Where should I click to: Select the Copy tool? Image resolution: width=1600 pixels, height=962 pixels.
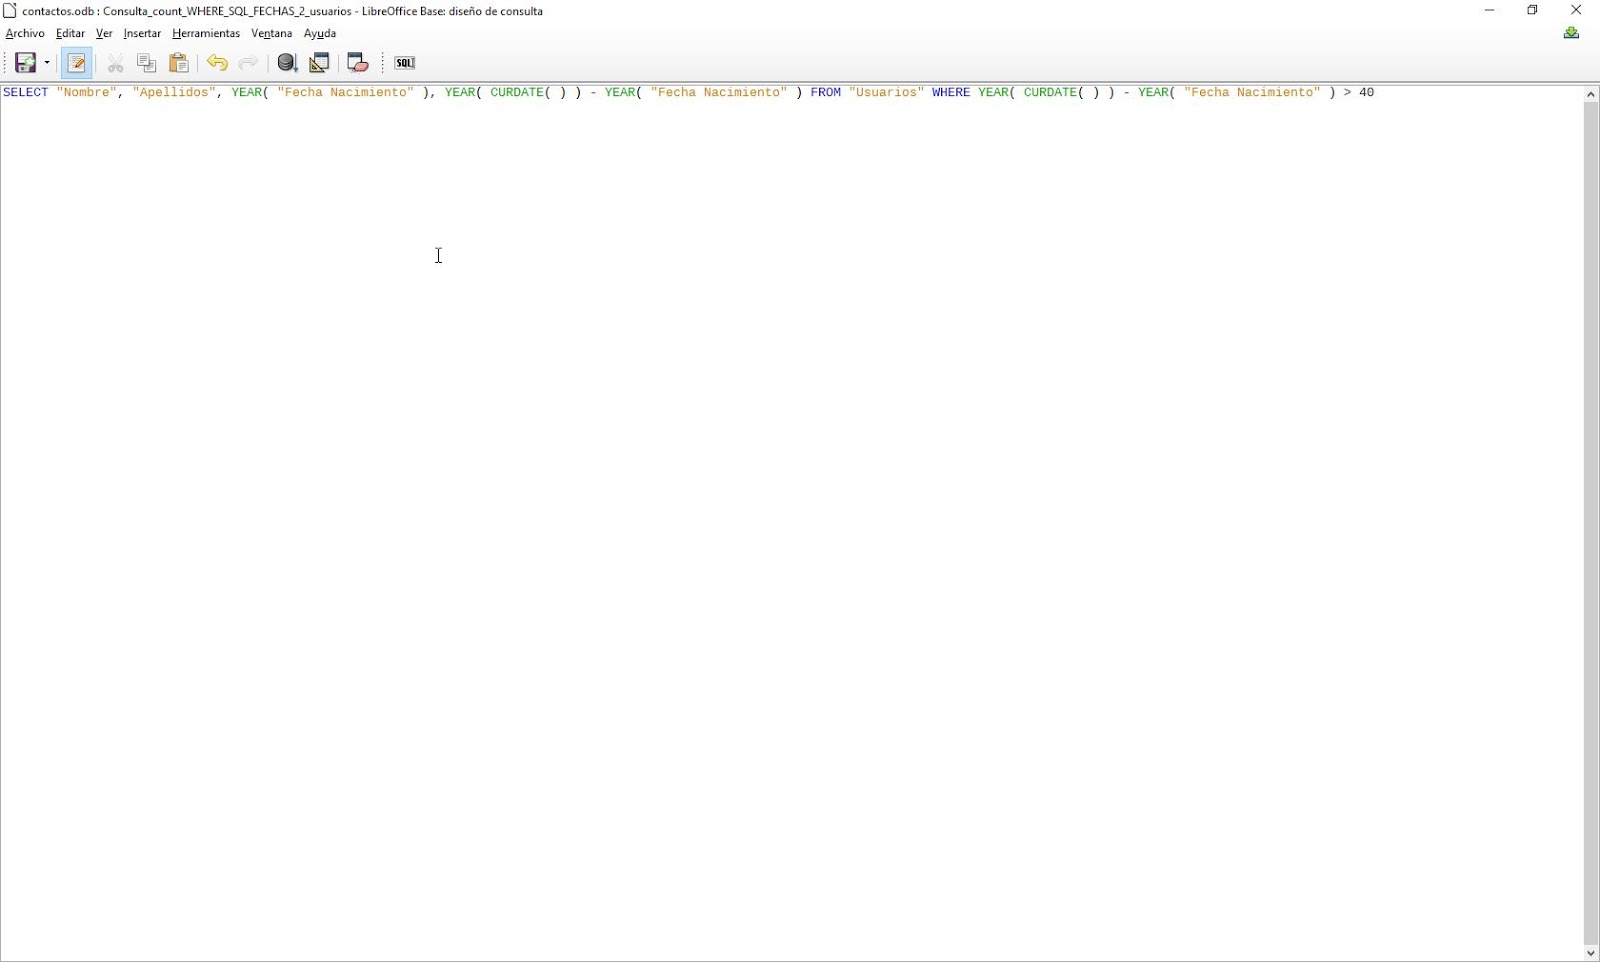point(146,63)
